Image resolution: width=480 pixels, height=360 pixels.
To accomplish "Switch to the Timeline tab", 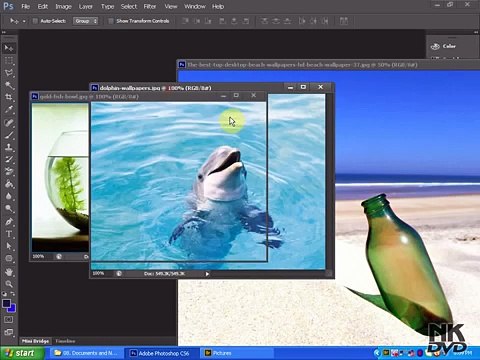I will point(65,341).
